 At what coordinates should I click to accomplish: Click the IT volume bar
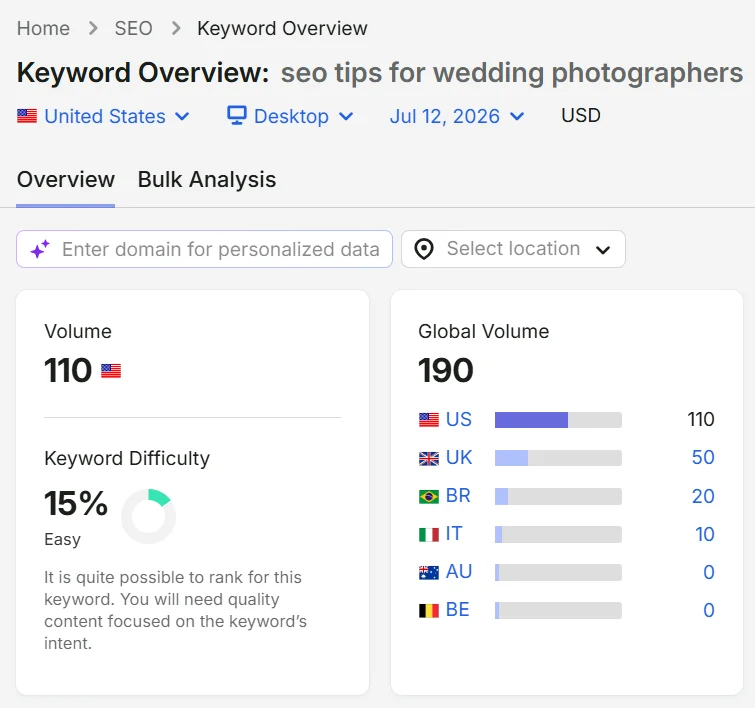pyautogui.click(x=558, y=534)
